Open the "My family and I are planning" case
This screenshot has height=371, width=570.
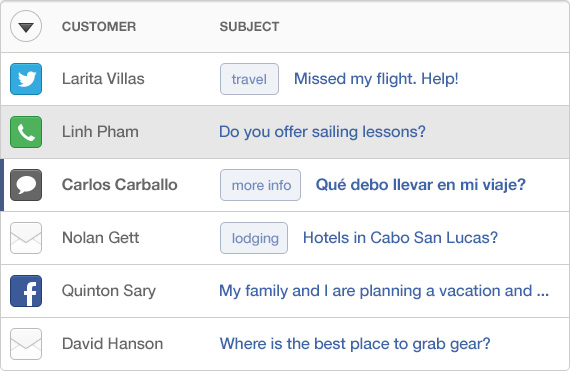pos(384,291)
